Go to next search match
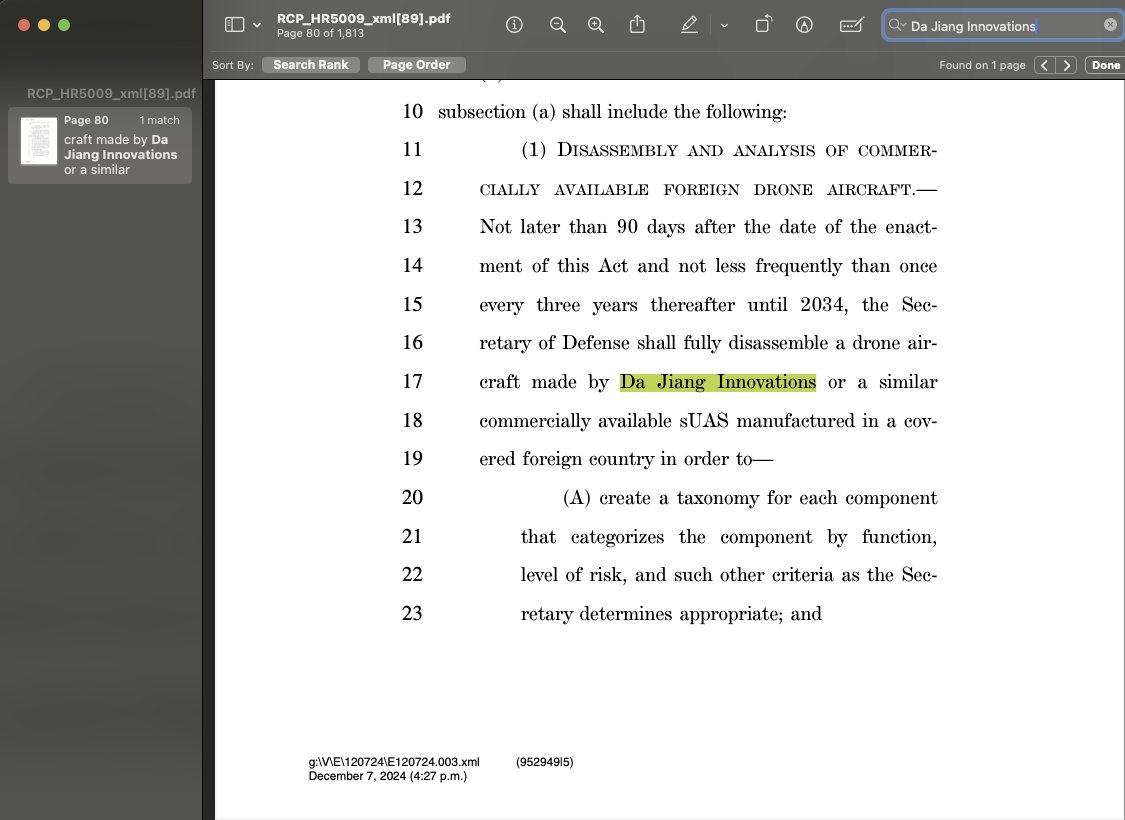Viewport: 1125px width, 820px height. tap(1067, 65)
